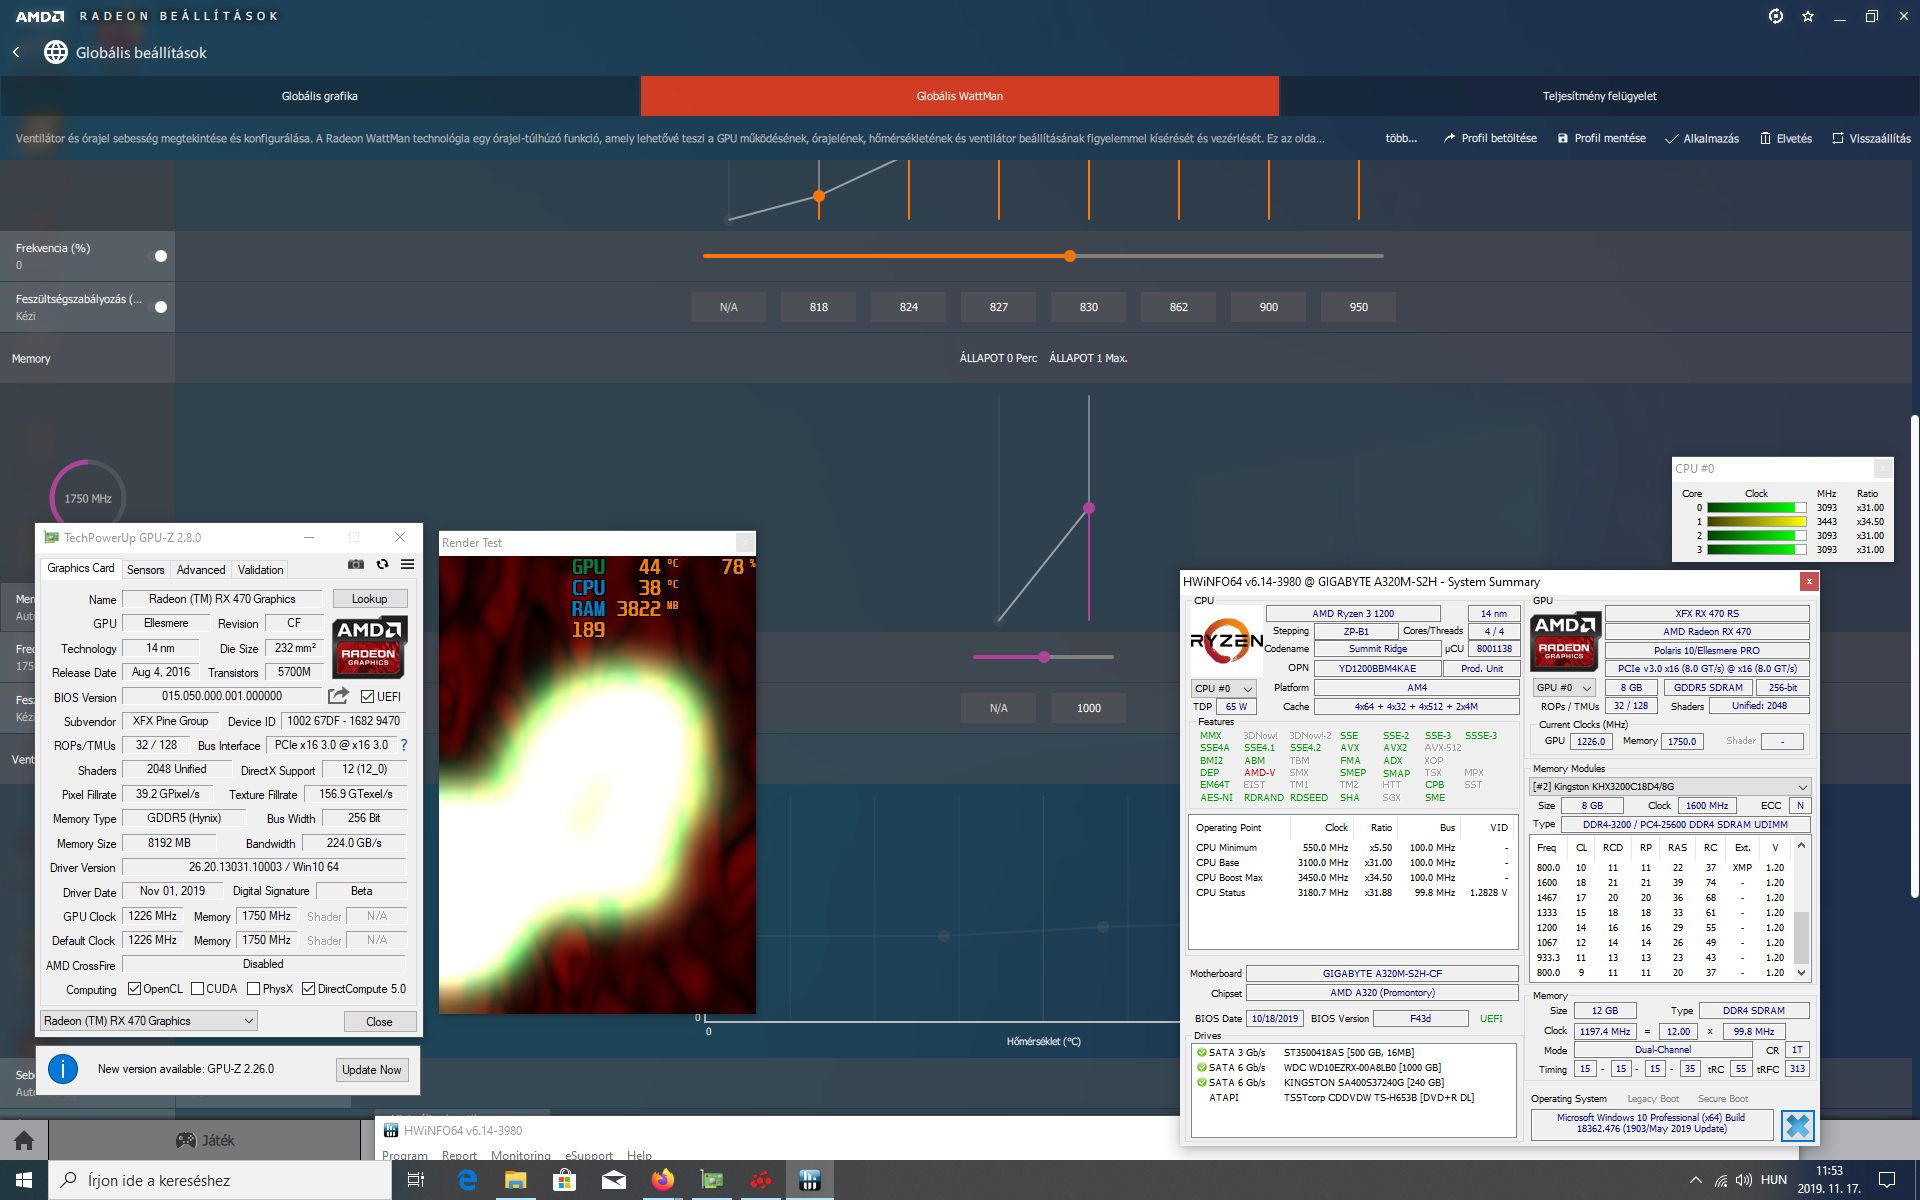
Task: Switch to Teljesítmény felügyelet tab
Action: (x=1600, y=96)
